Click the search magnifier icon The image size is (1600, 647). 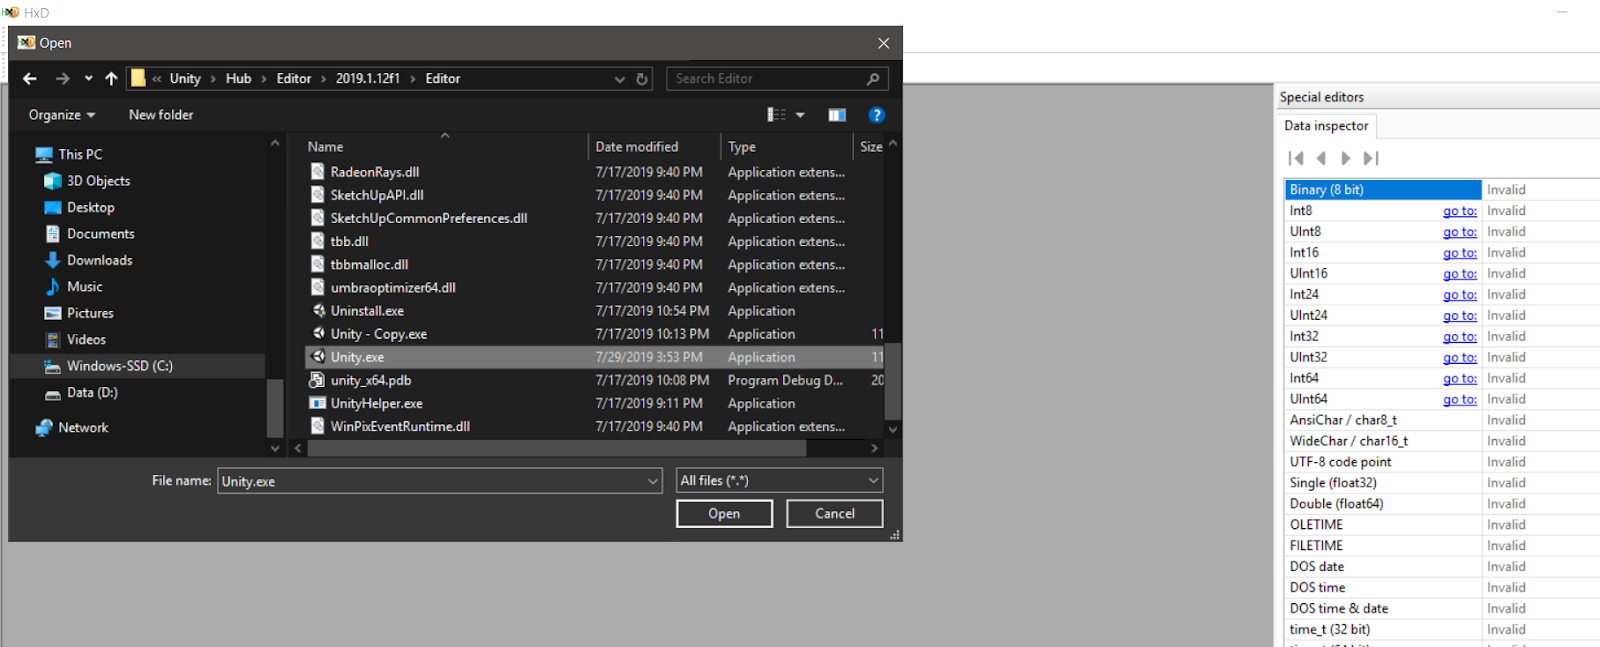[x=873, y=79]
